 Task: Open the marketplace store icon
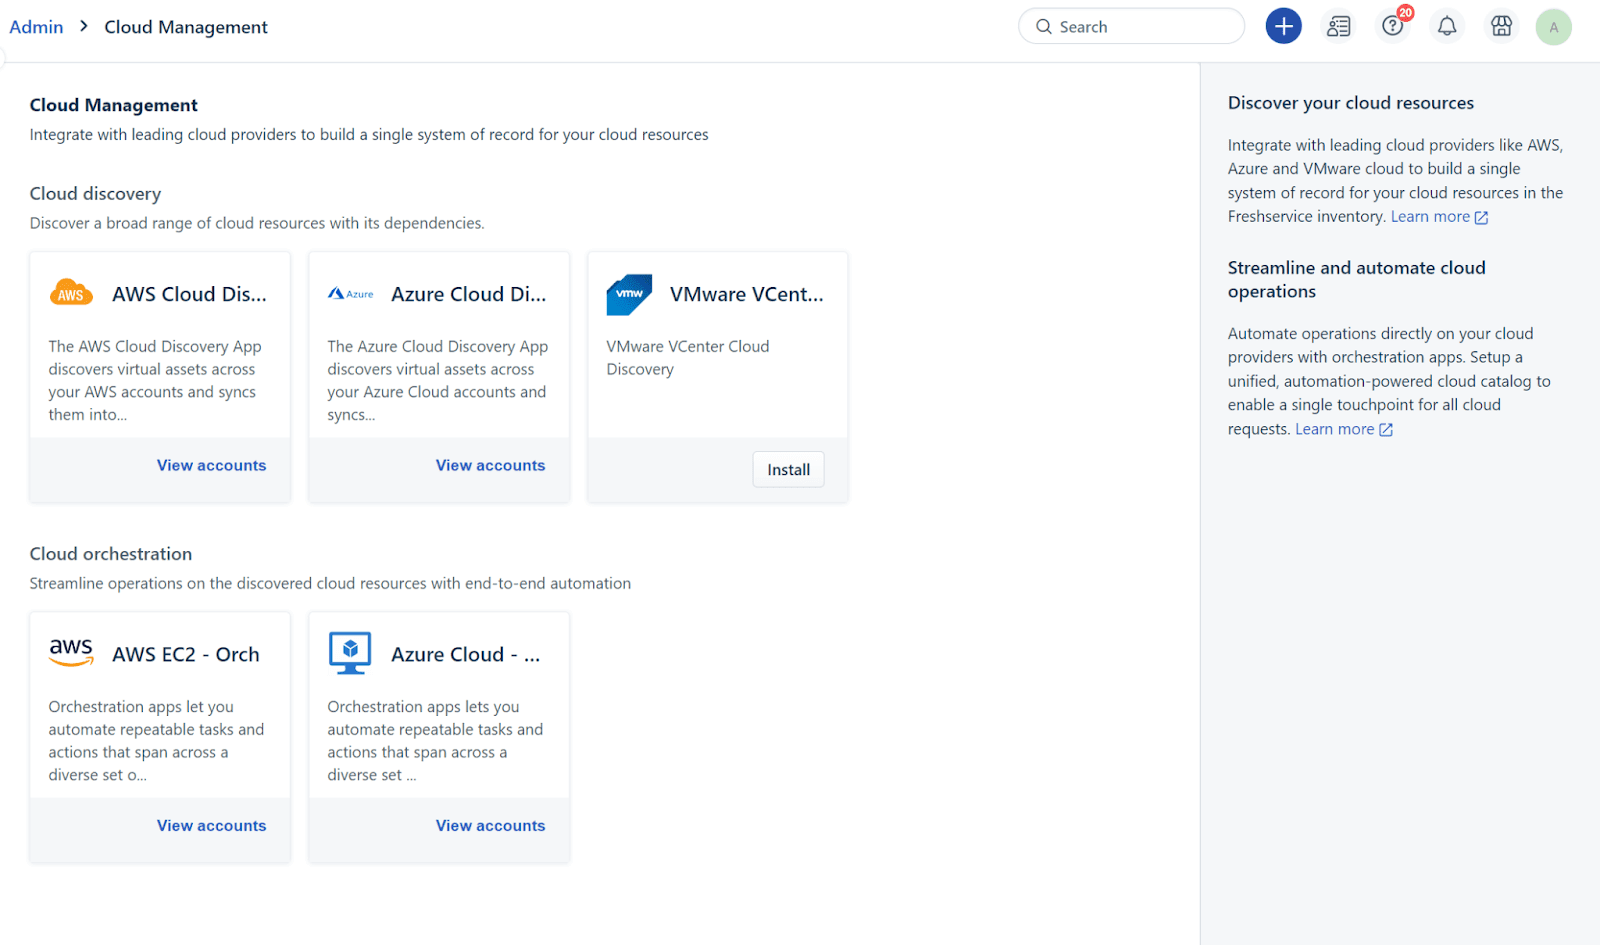click(x=1501, y=26)
